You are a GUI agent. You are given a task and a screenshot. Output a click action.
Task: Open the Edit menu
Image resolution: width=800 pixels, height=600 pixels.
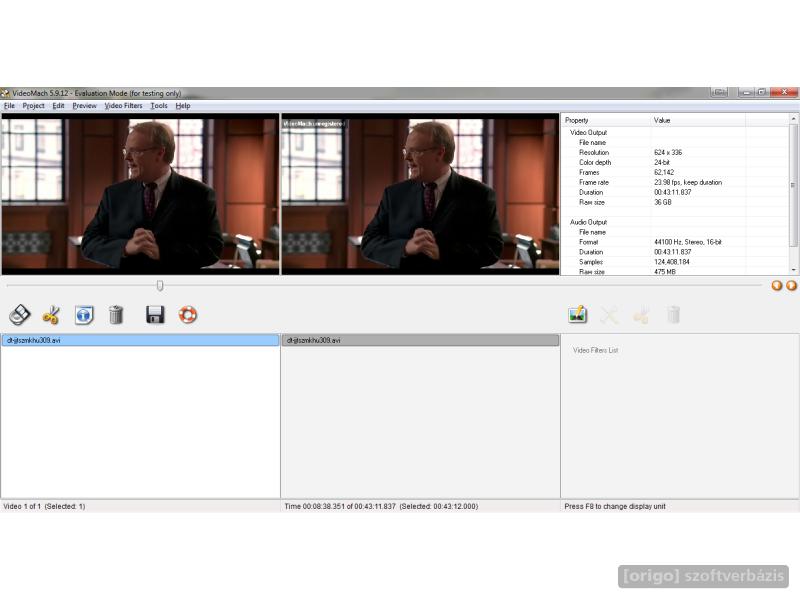tap(58, 106)
